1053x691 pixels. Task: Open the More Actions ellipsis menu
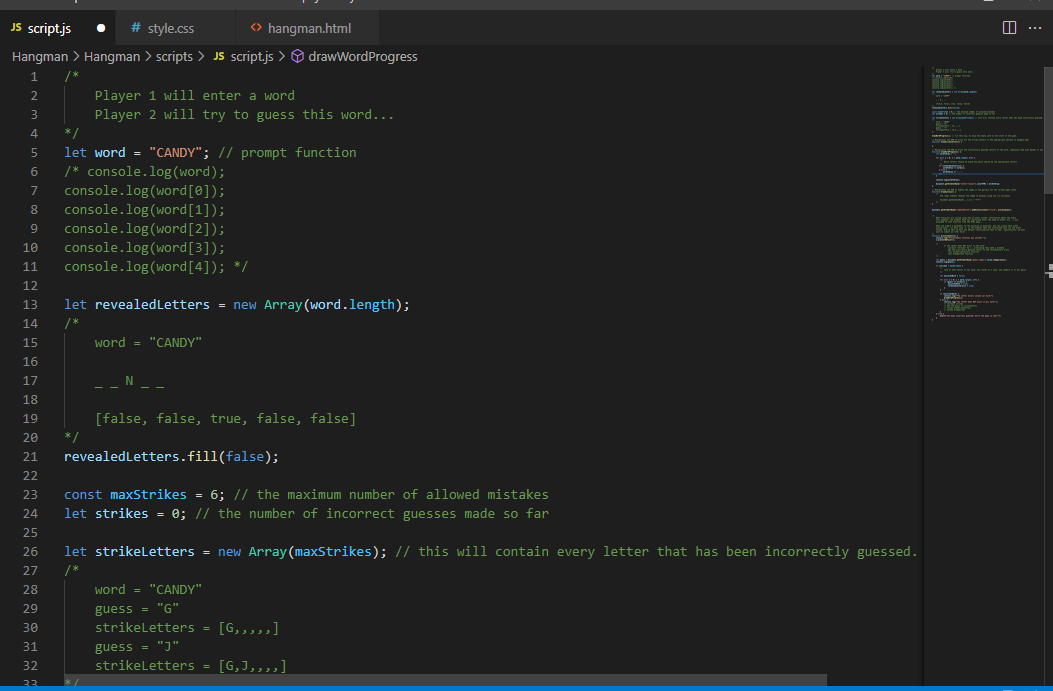click(1035, 28)
